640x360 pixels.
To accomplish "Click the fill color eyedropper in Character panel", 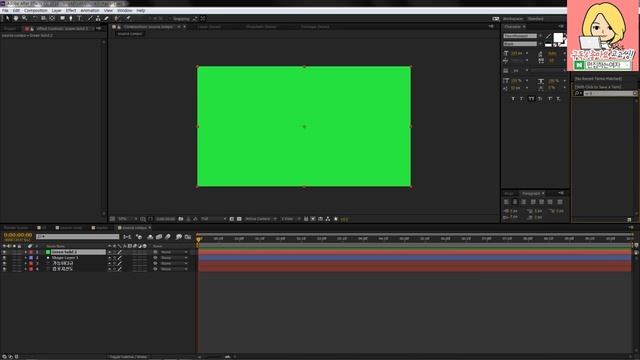I will pos(548,37).
